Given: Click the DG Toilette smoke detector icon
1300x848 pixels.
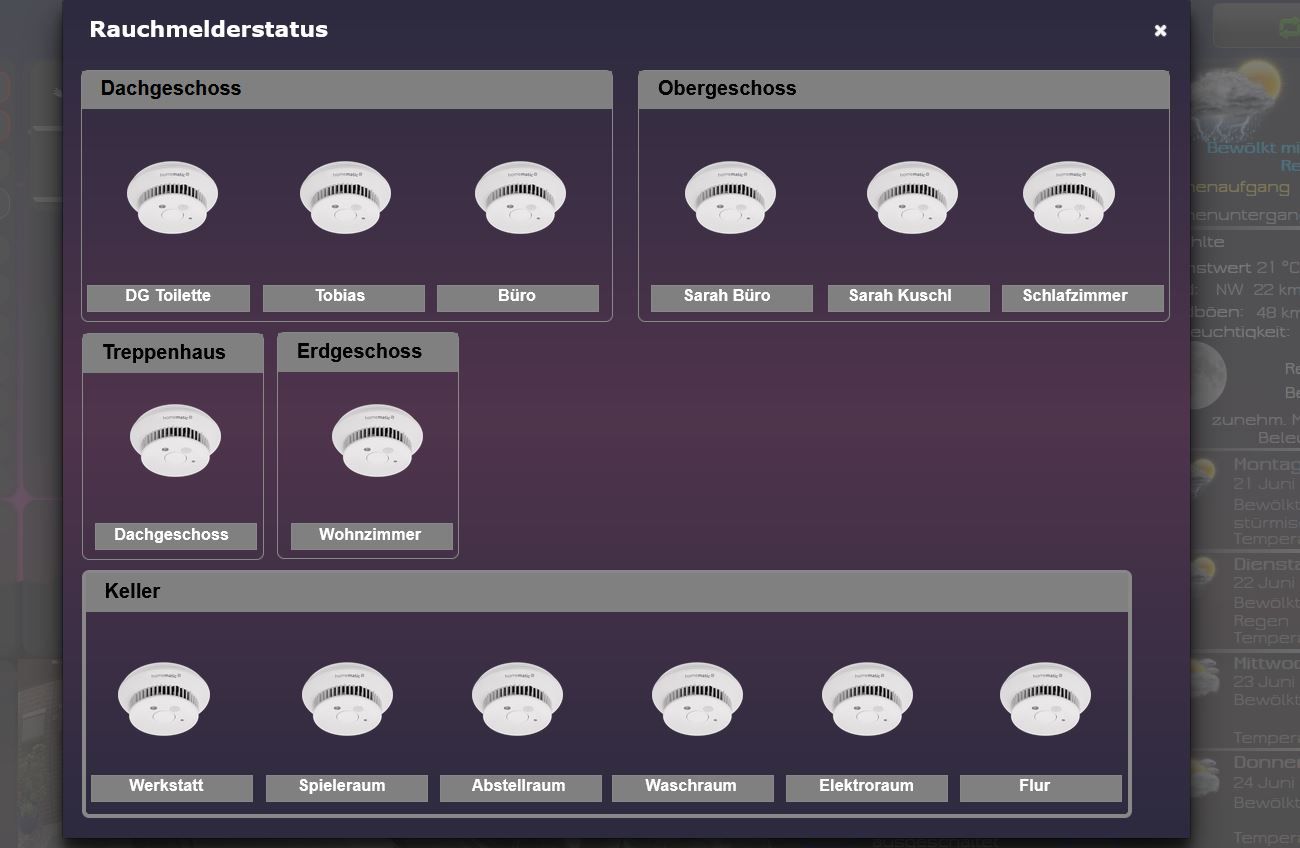Looking at the screenshot, I should (172, 197).
